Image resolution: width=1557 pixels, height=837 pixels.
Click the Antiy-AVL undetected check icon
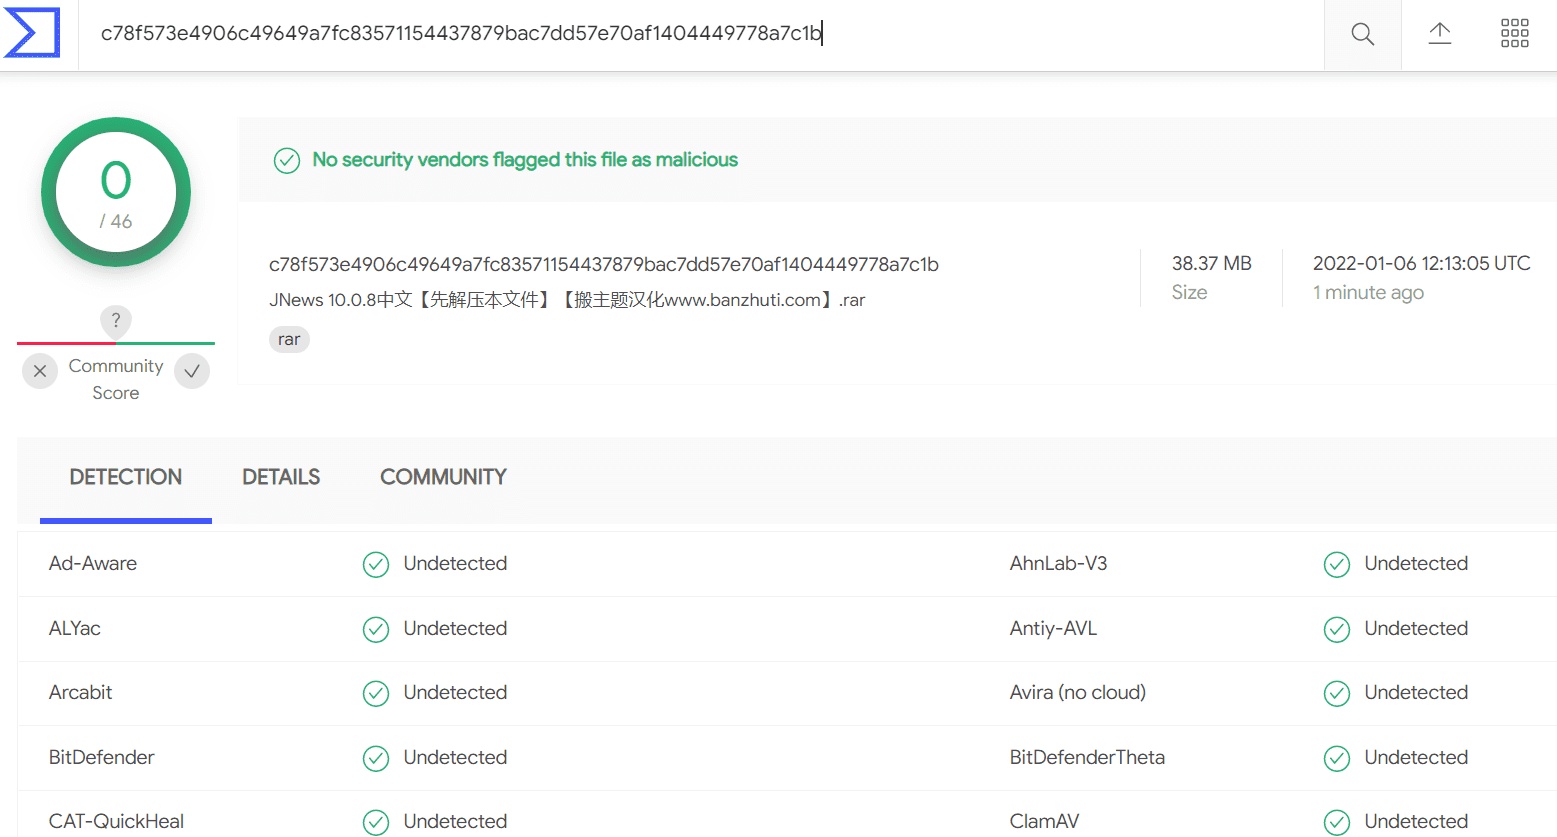[1337, 629]
